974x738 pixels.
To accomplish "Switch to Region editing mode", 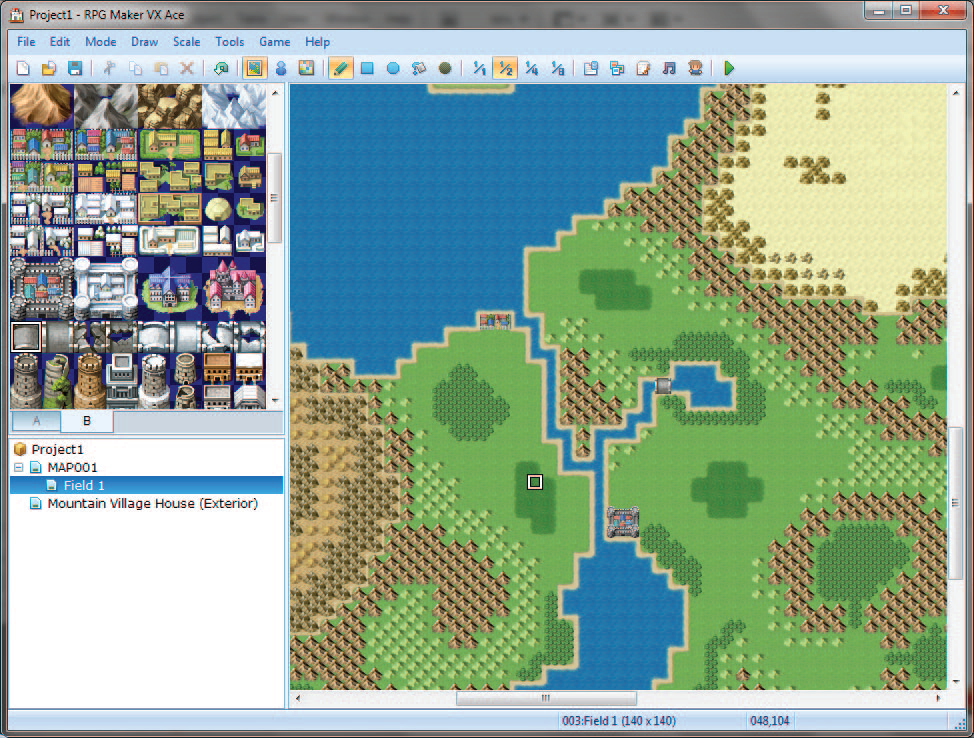I will coord(306,68).
